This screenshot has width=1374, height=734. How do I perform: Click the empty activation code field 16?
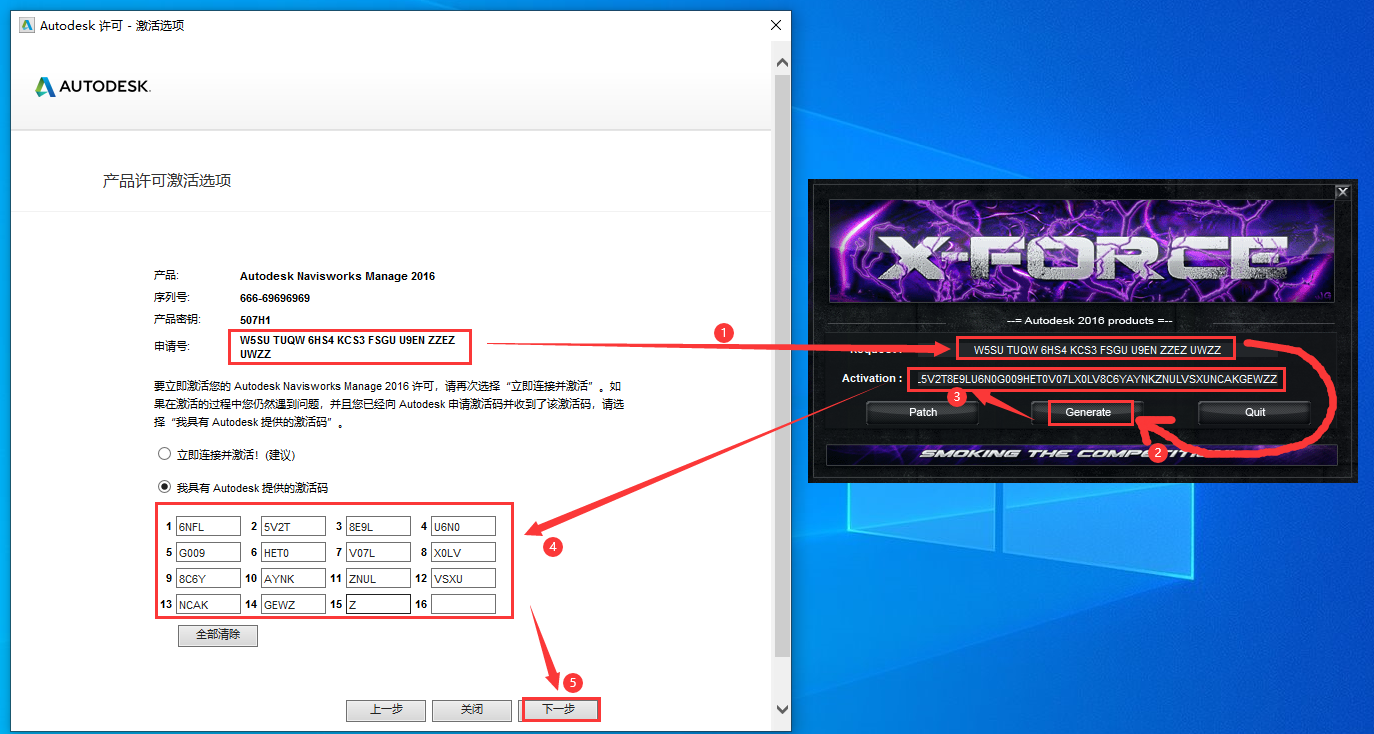tap(463, 604)
